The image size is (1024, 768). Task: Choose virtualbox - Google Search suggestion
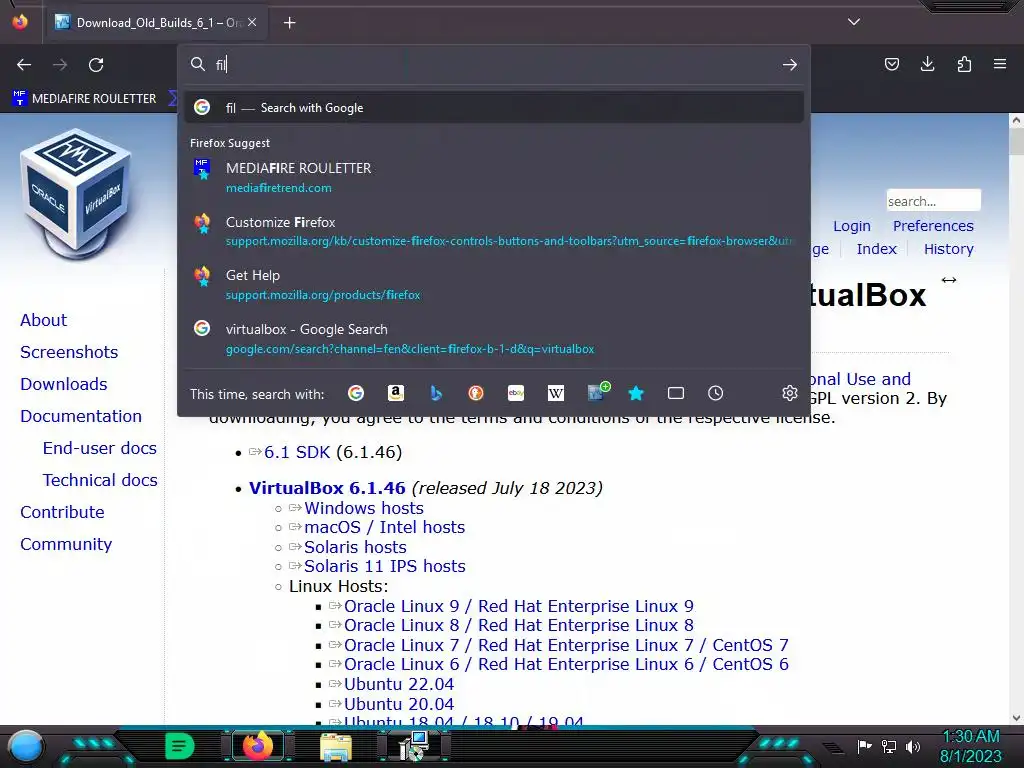tap(494, 338)
